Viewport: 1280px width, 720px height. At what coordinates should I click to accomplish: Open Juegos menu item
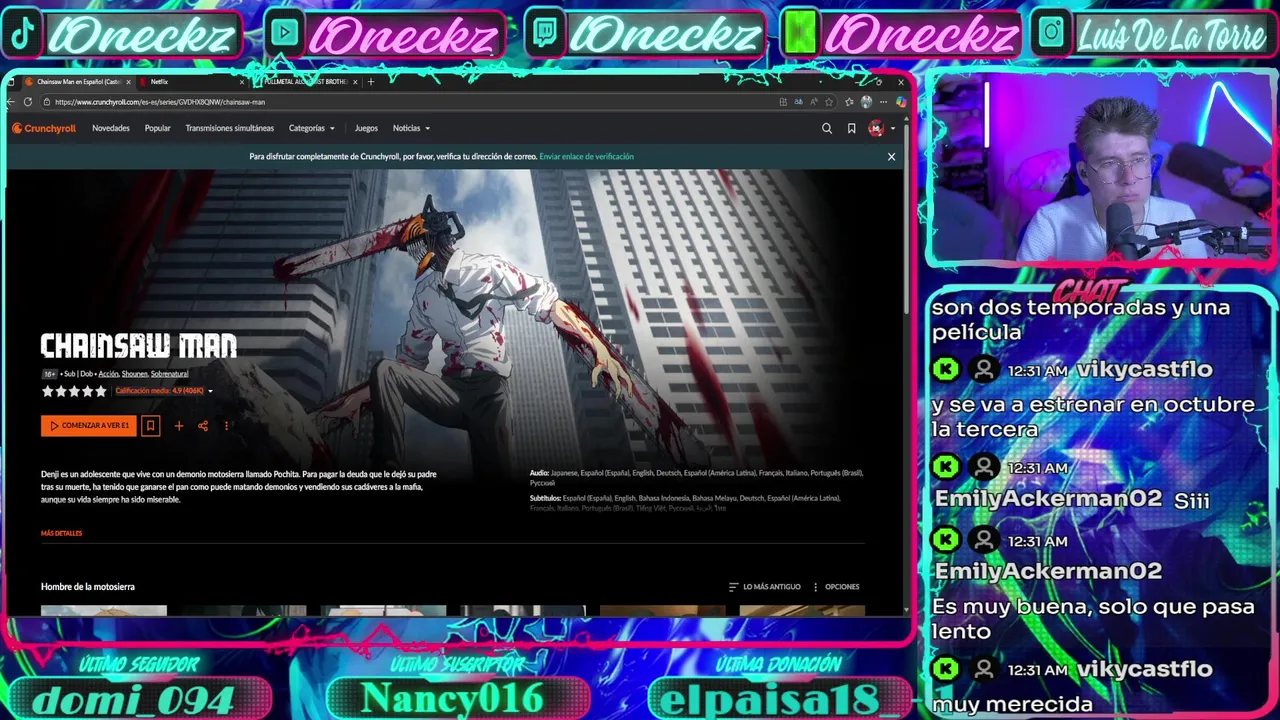pos(366,128)
